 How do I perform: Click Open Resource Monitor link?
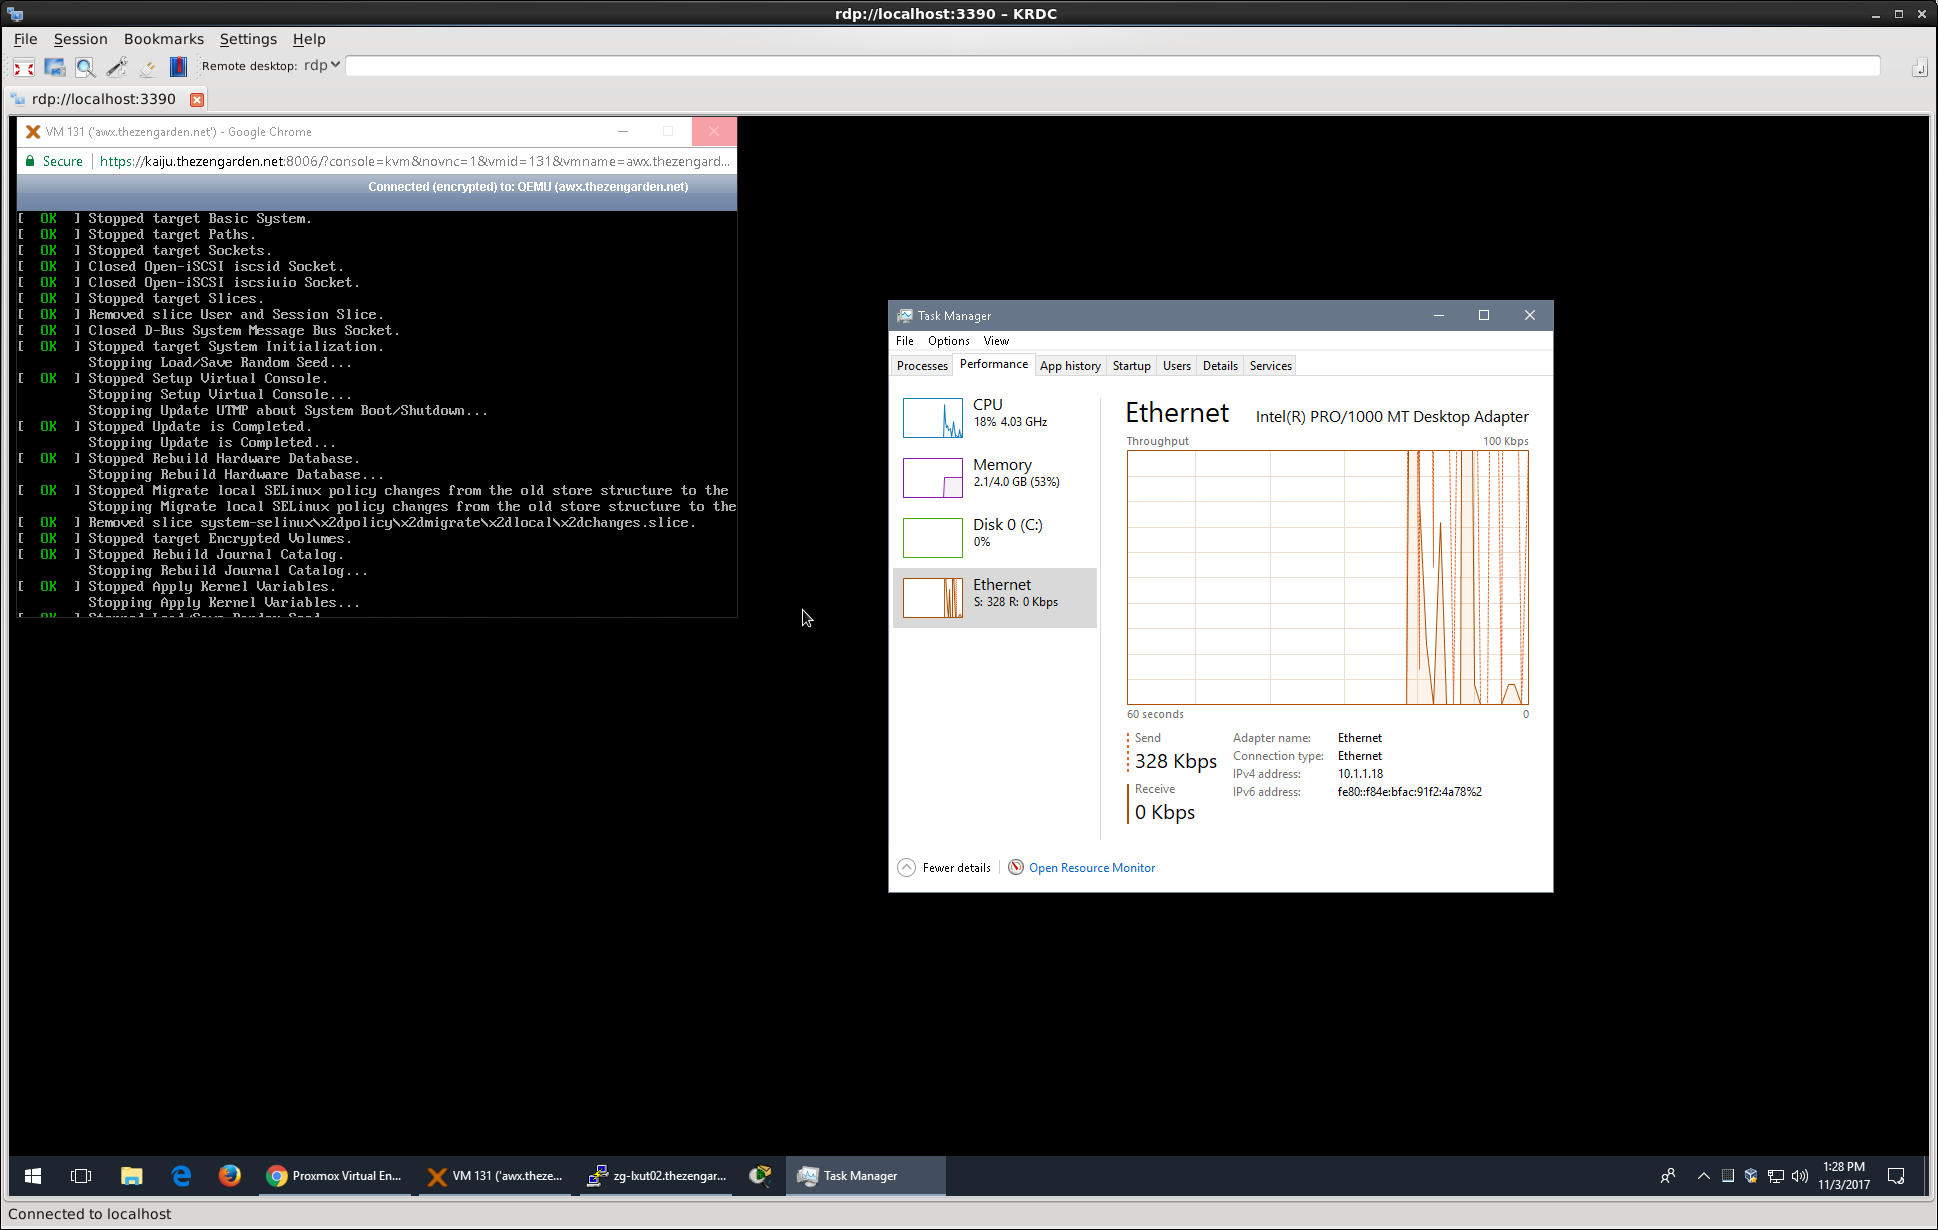pos(1092,868)
